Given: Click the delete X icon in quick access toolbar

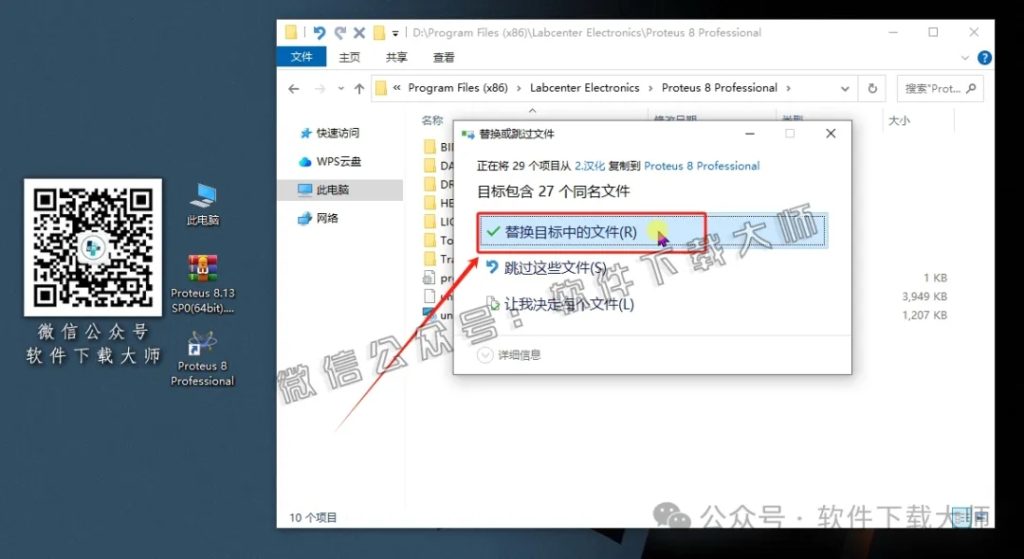Looking at the screenshot, I should pyautogui.click(x=359, y=33).
